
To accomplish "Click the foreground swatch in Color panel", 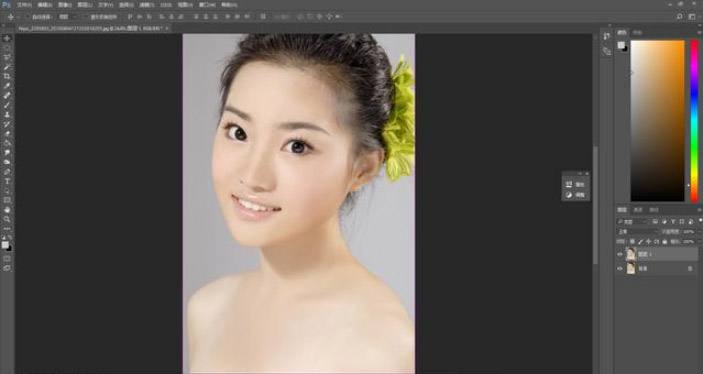I will (621, 44).
